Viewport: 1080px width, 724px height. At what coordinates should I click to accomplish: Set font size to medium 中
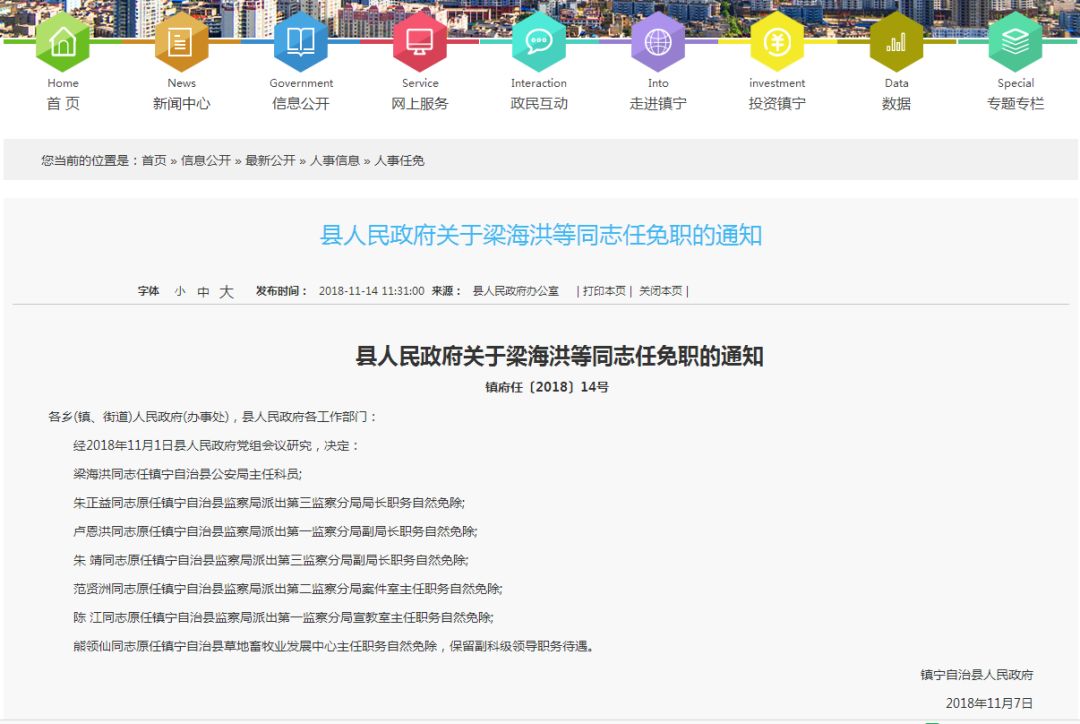203,291
